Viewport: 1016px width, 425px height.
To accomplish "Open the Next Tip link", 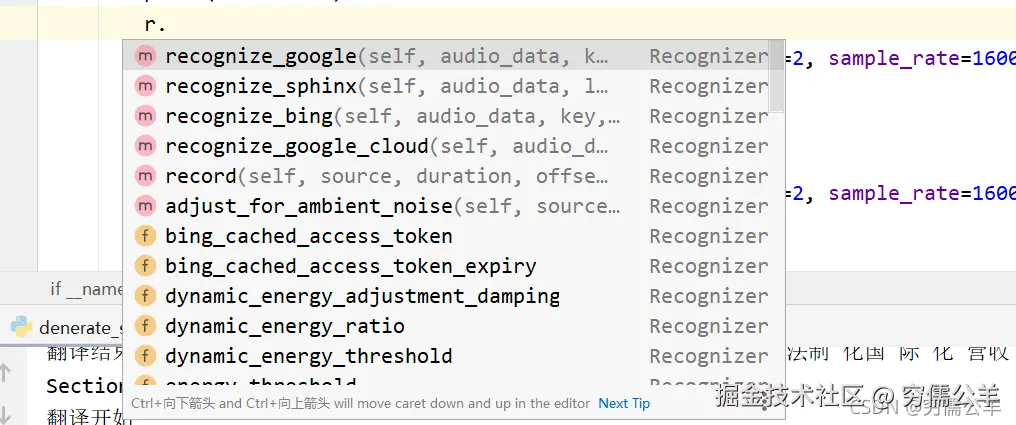I will click(x=624, y=404).
